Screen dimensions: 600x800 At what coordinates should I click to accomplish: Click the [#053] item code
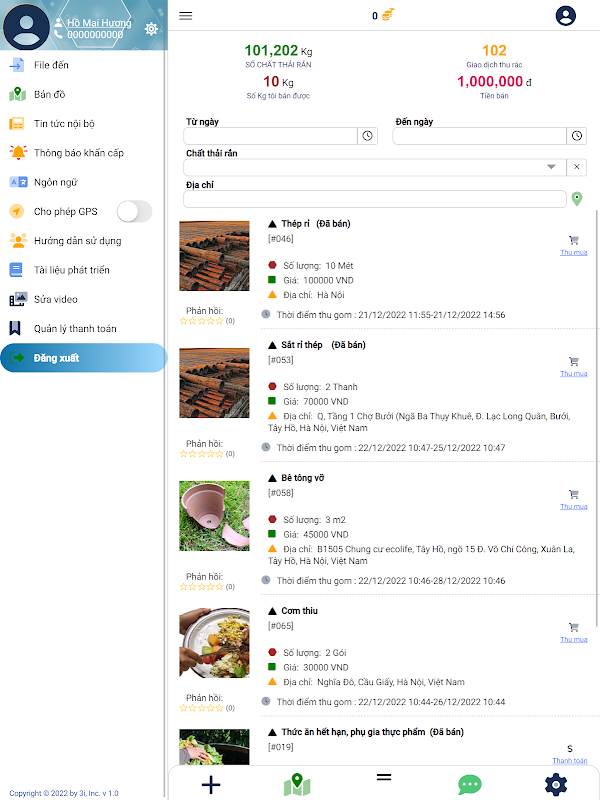(281, 360)
